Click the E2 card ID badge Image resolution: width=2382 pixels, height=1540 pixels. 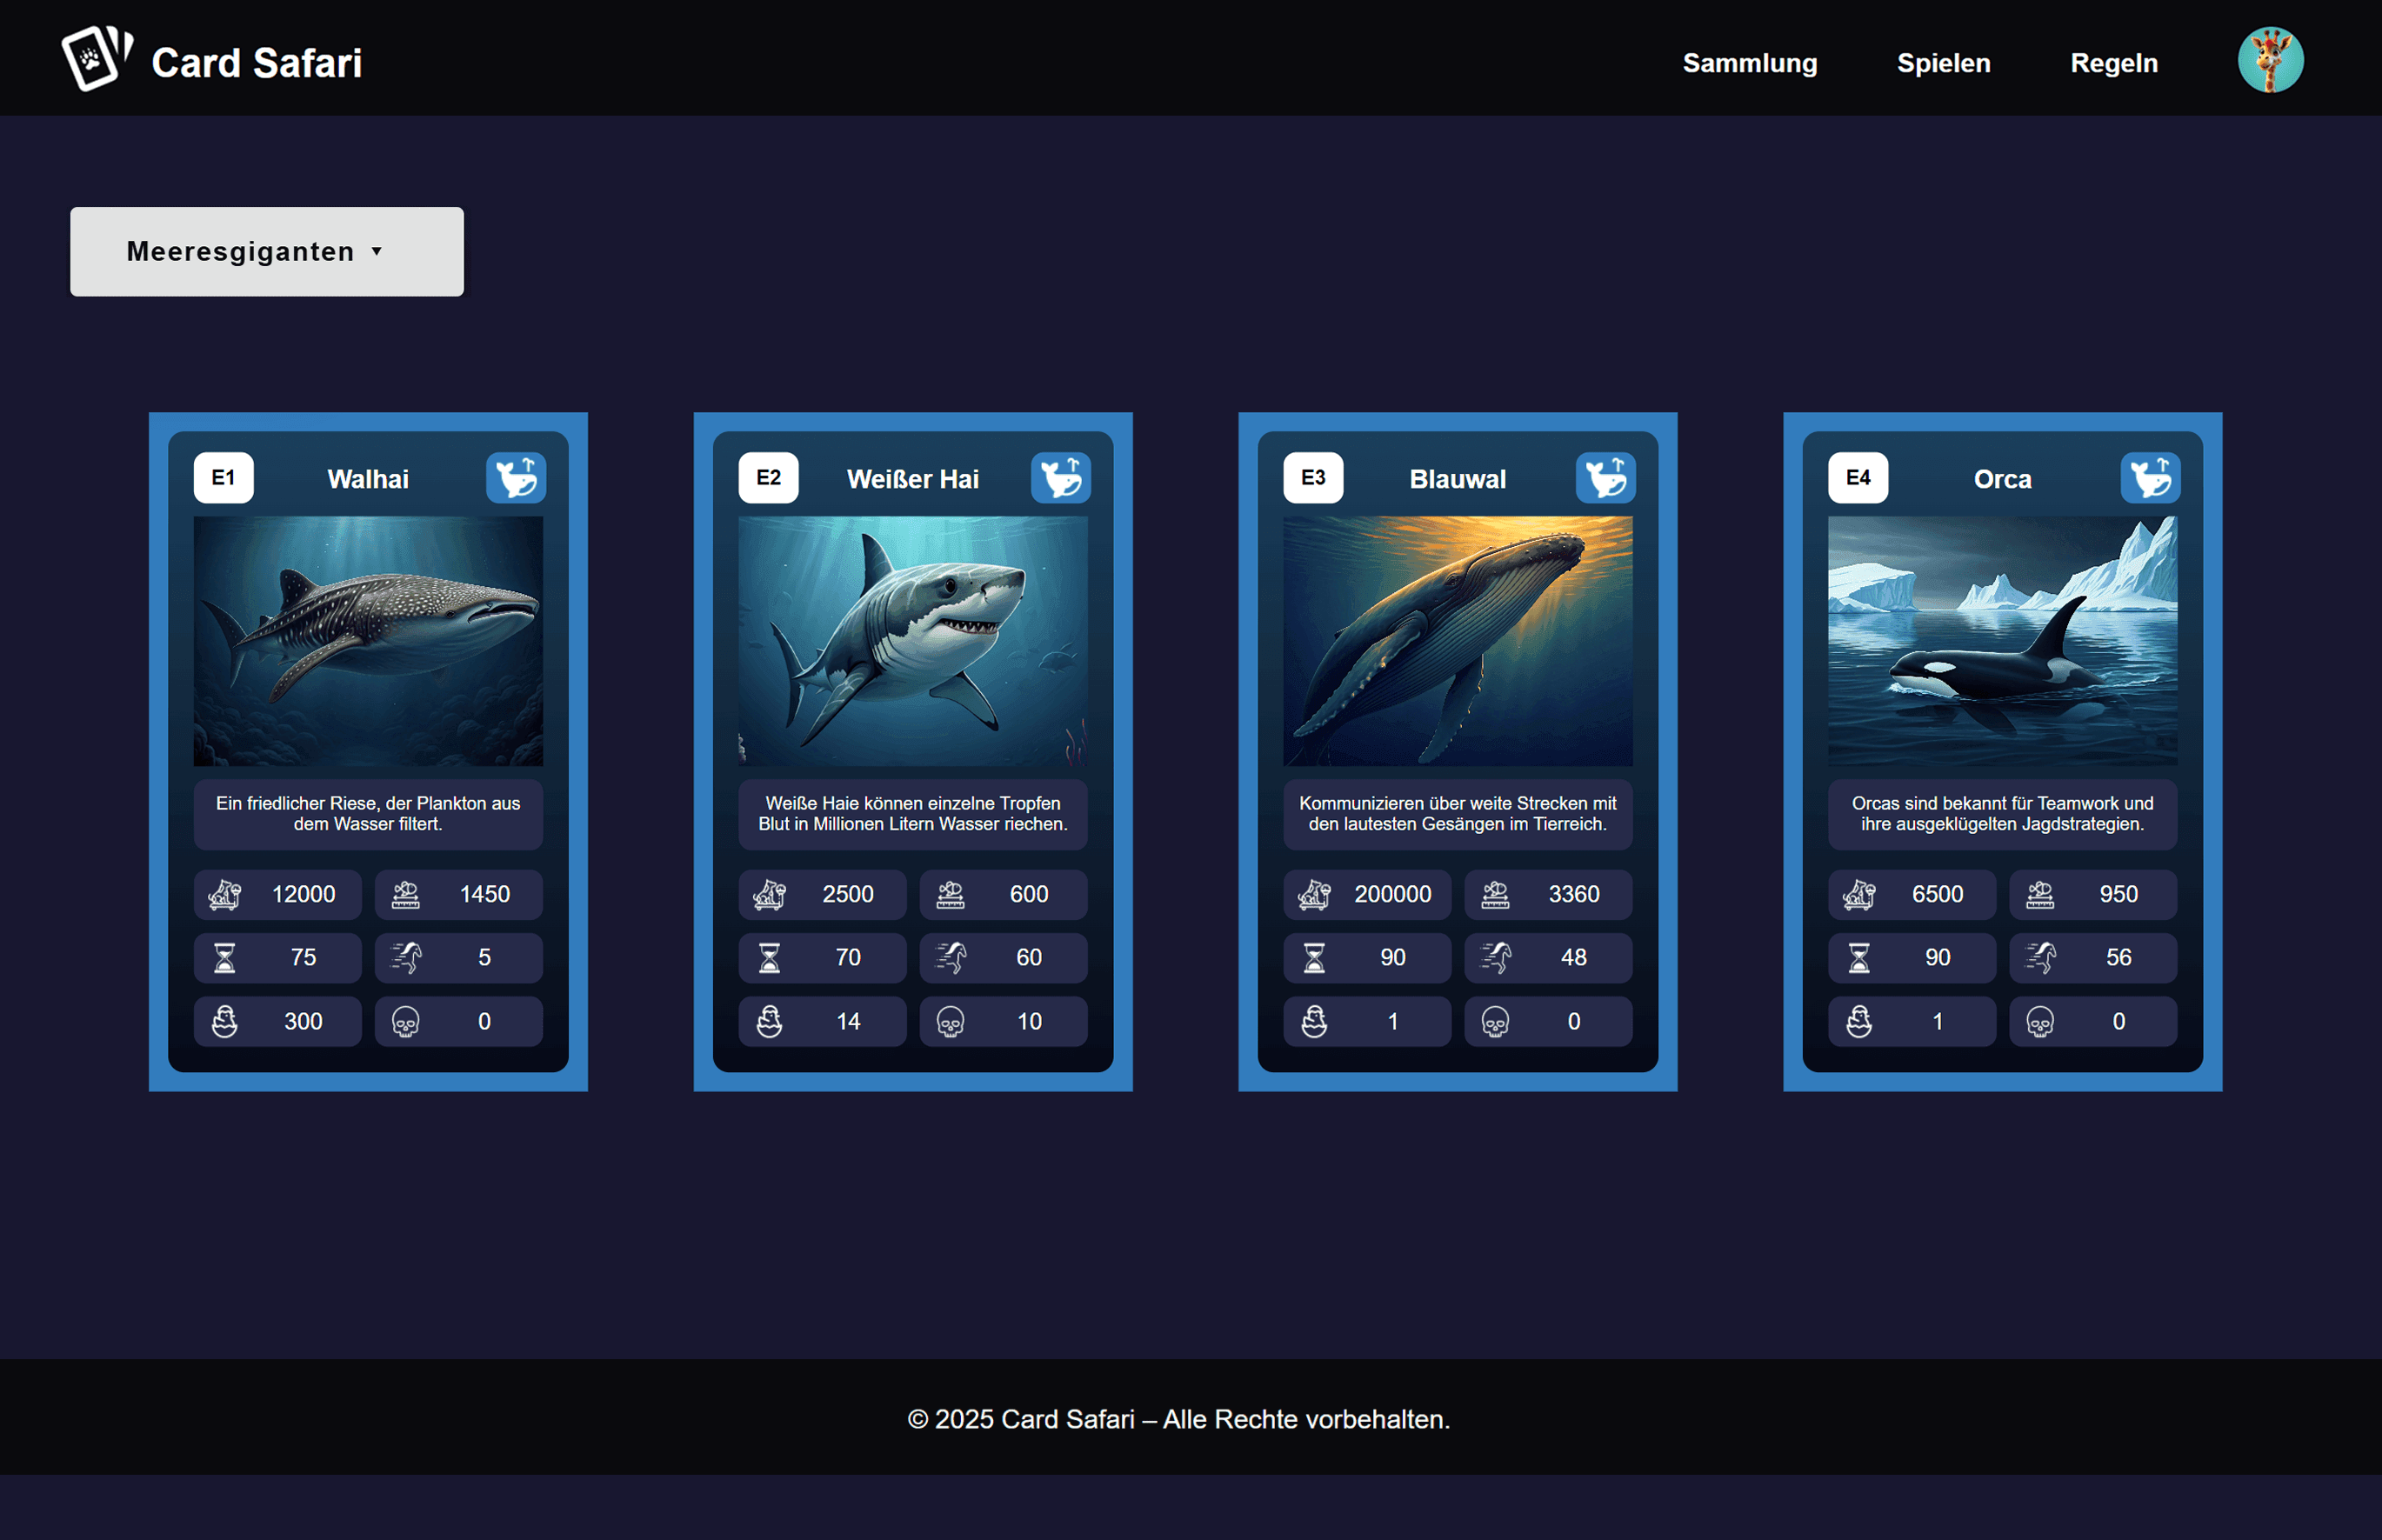[x=768, y=478]
